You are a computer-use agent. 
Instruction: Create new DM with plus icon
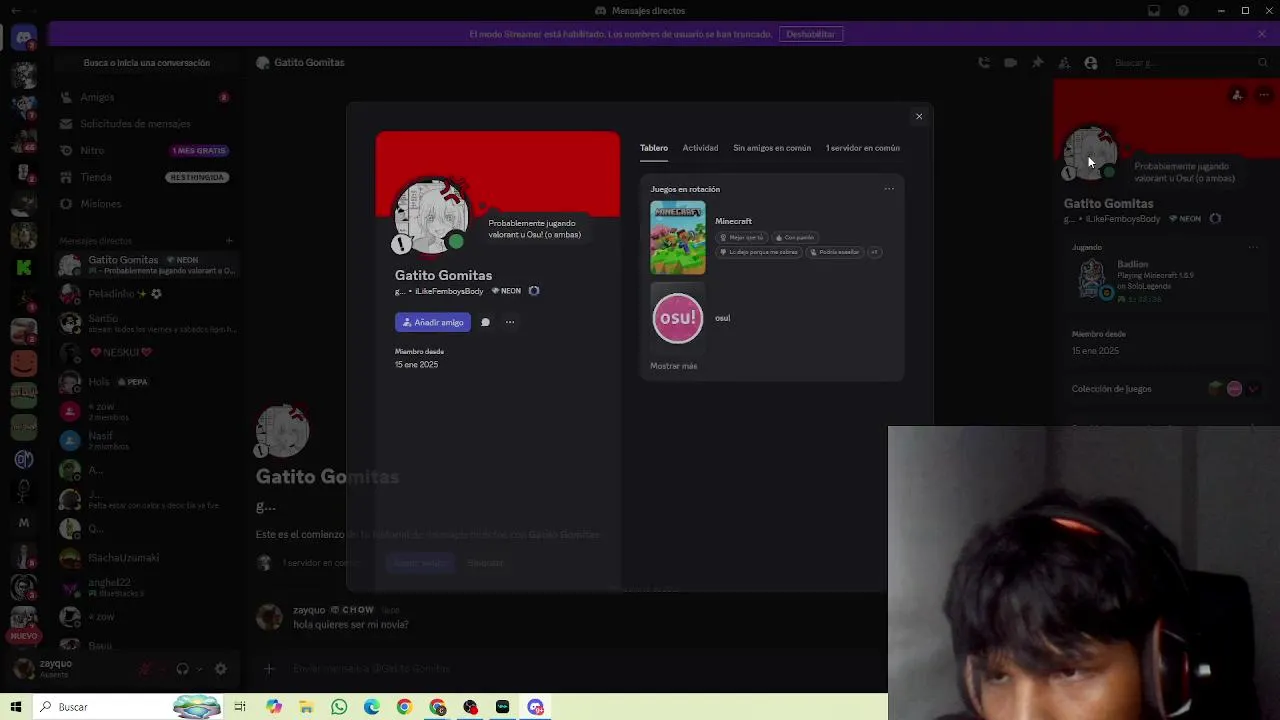click(229, 240)
